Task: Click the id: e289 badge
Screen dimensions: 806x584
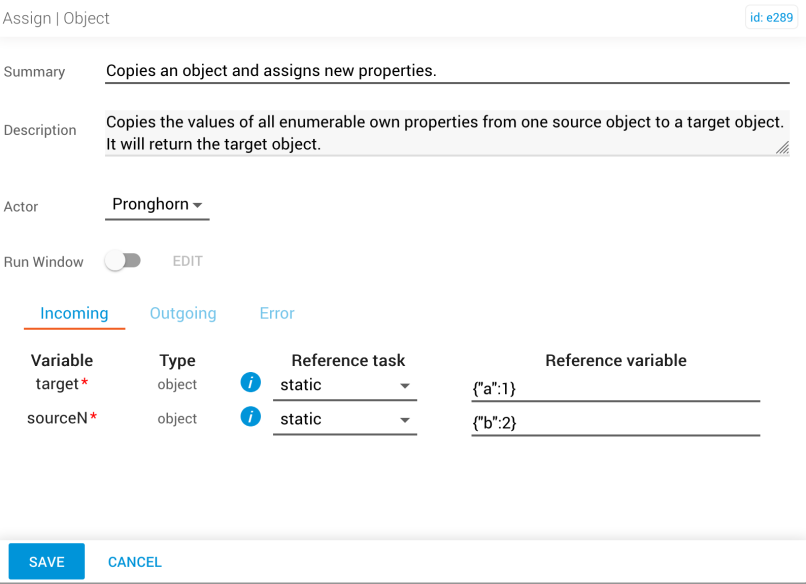Action: pyautogui.click(x=771, y=17)
